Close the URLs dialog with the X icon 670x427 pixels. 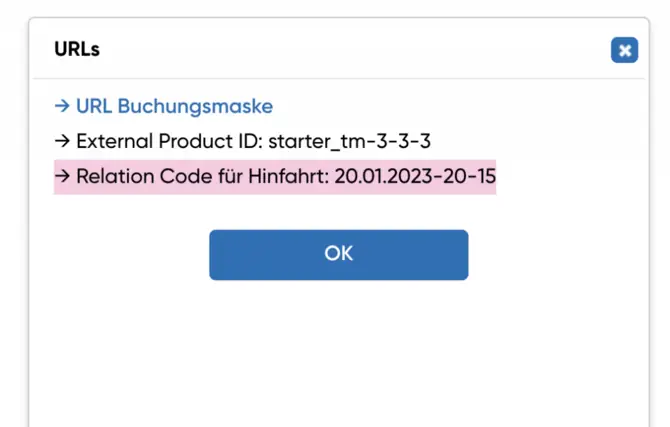click(x=624, y=50)
